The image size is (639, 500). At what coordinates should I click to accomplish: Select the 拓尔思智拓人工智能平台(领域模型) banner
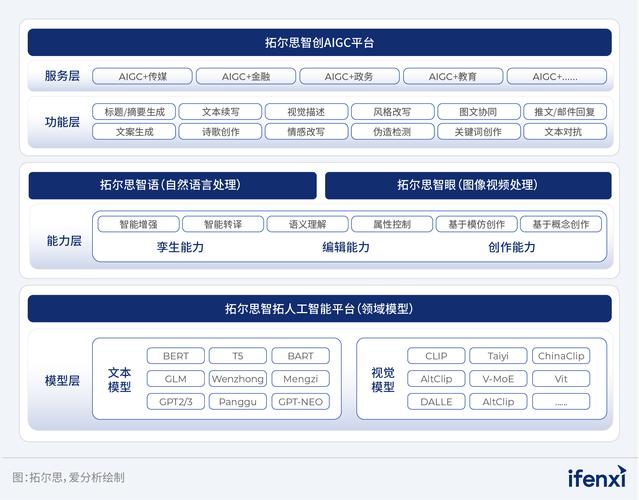(320, 308)
